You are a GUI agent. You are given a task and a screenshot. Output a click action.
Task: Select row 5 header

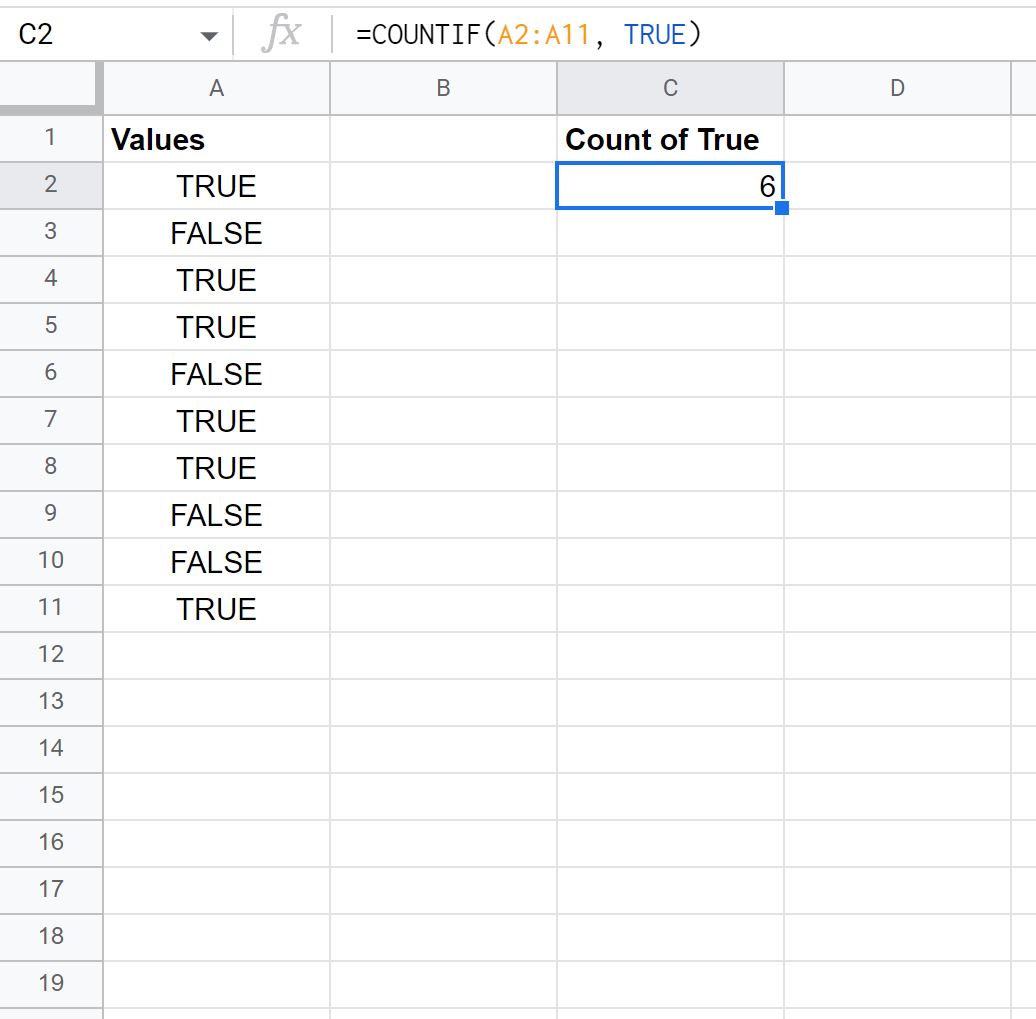(51, 326)
